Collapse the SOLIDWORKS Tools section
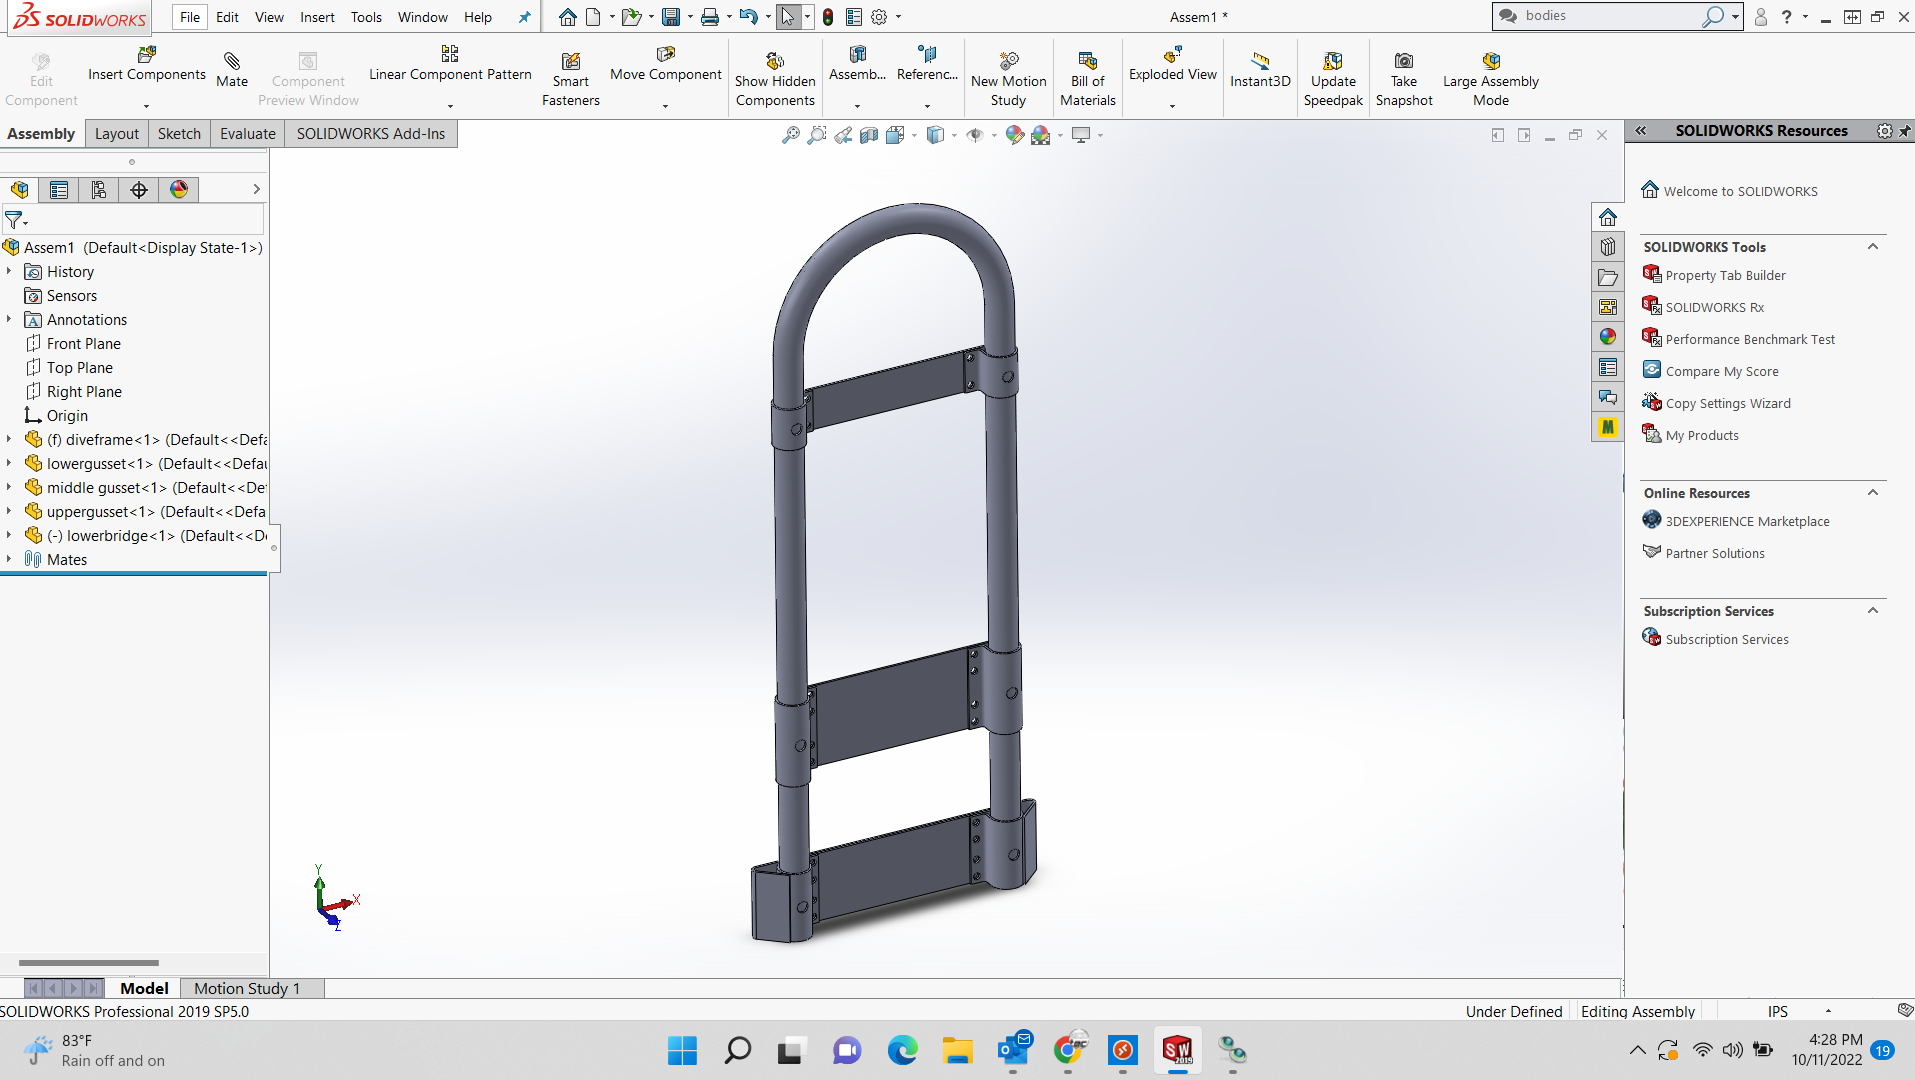This screenshot has width=1915, height=1080. pos(1873,247)
